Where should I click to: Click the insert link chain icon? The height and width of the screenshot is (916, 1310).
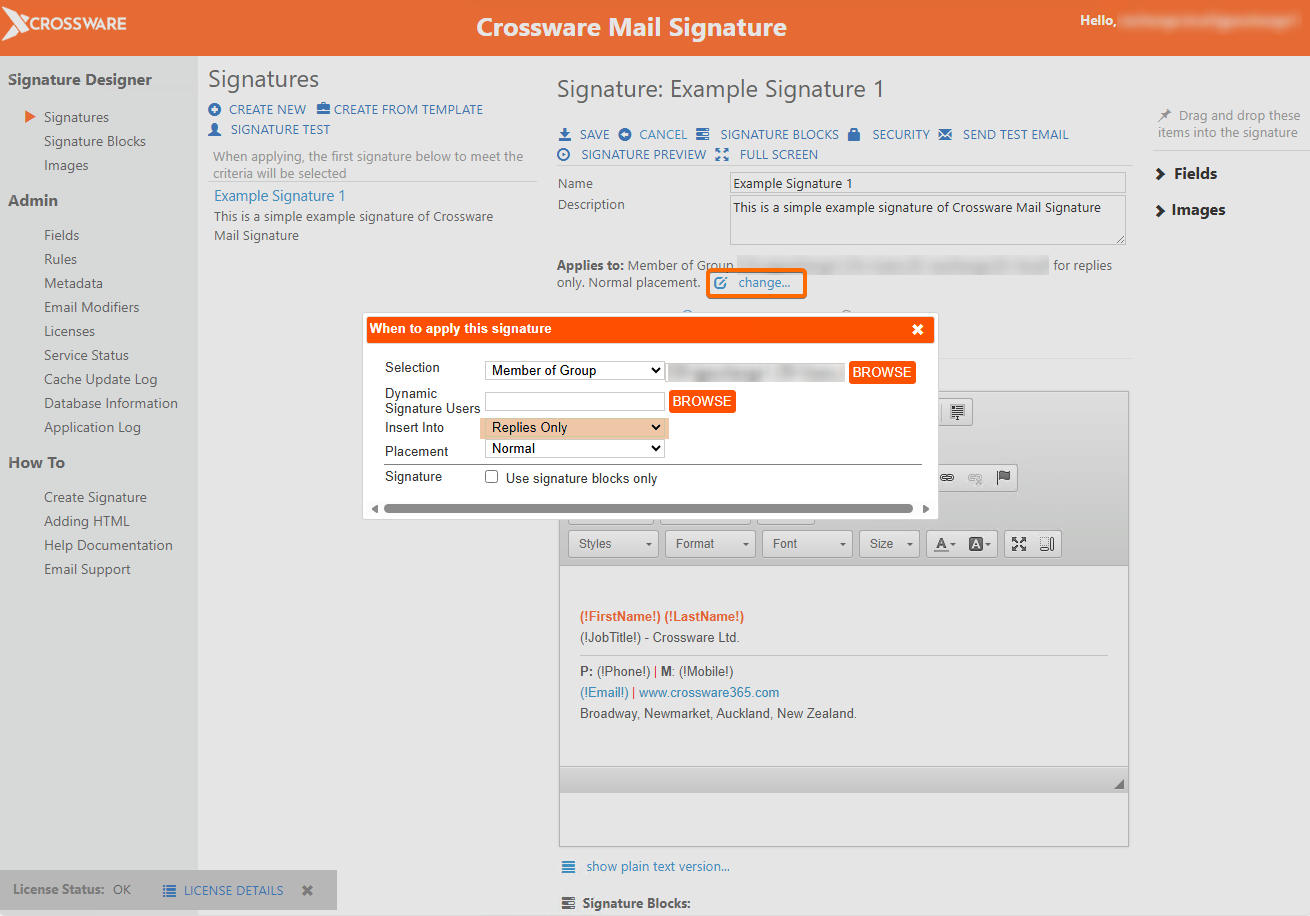[x=947, y=478]
